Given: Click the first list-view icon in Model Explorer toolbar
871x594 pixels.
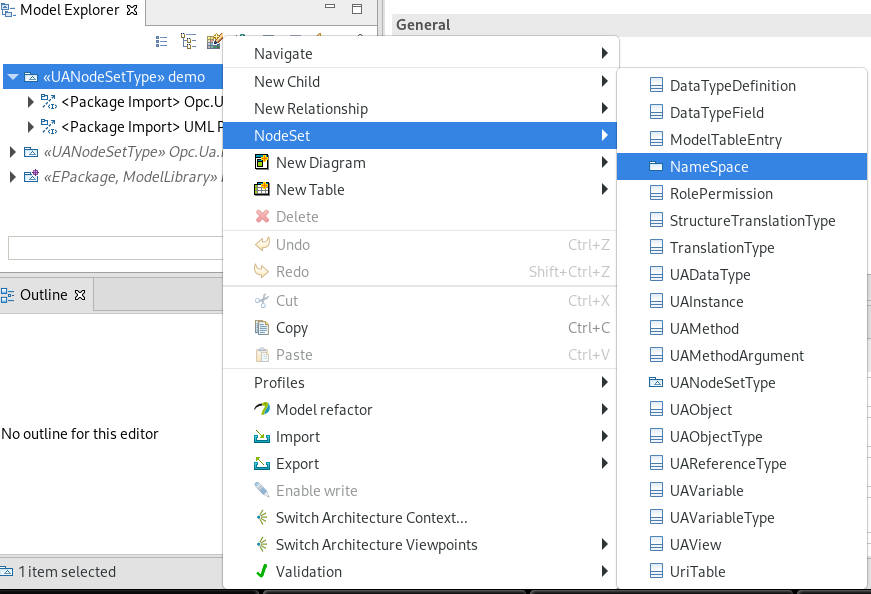Looking at the screenshot, I should tap(162, 41).
